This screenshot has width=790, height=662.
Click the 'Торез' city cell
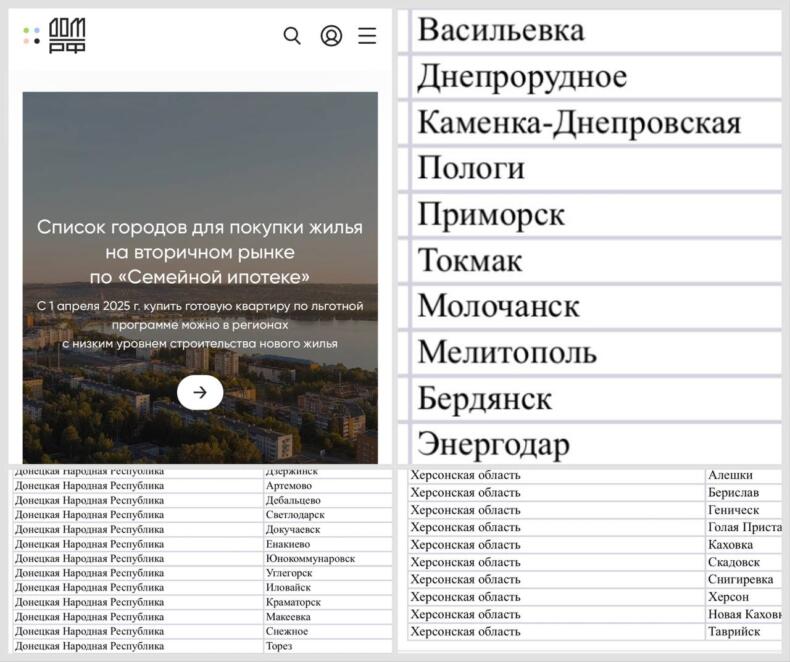coord(328,646)
